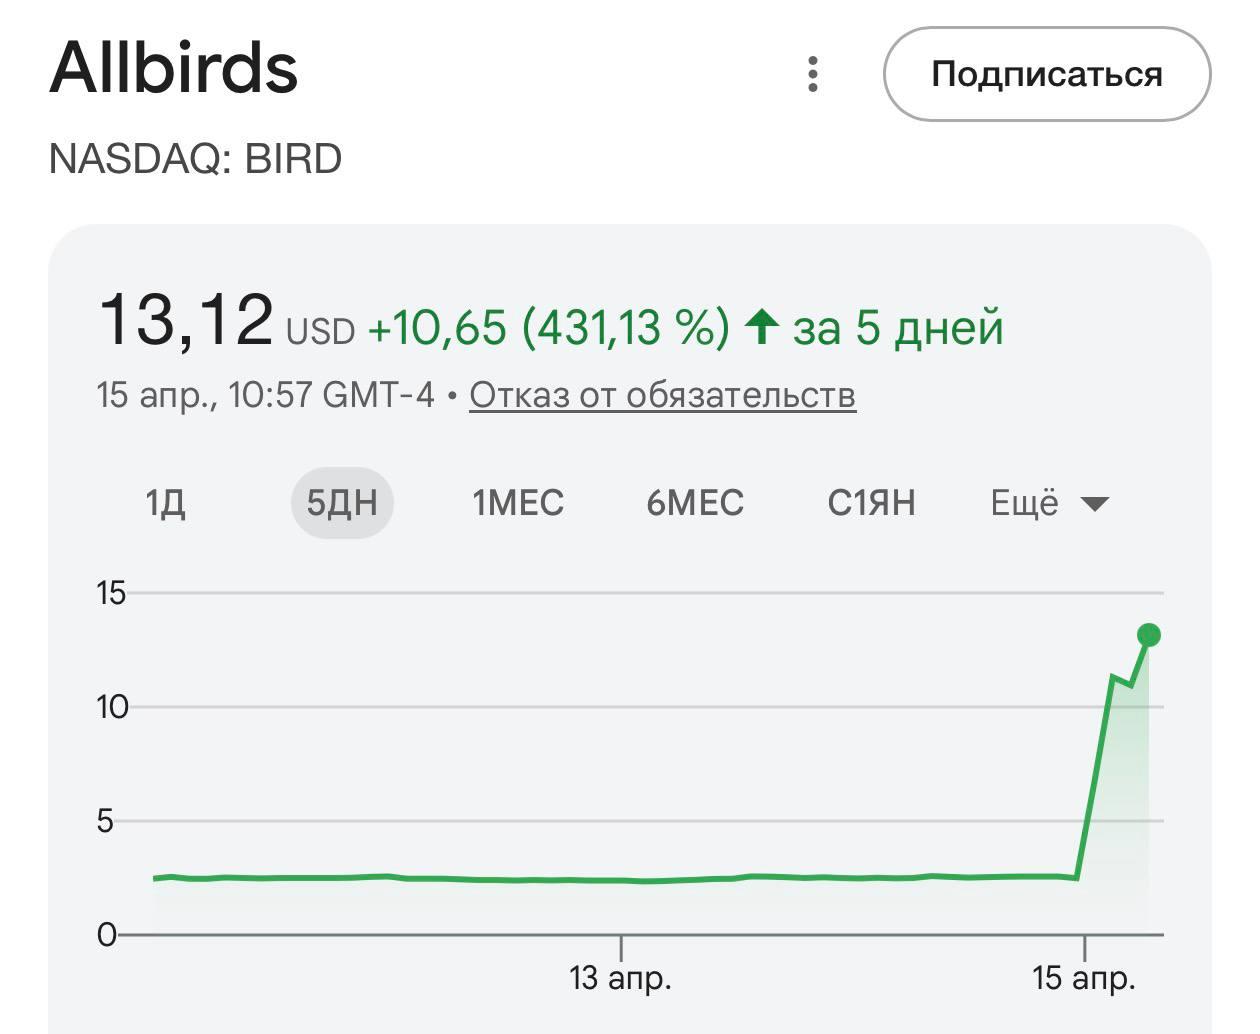
Task: Open the three-dot overflow menu
Action: click(x=813, y=72)
